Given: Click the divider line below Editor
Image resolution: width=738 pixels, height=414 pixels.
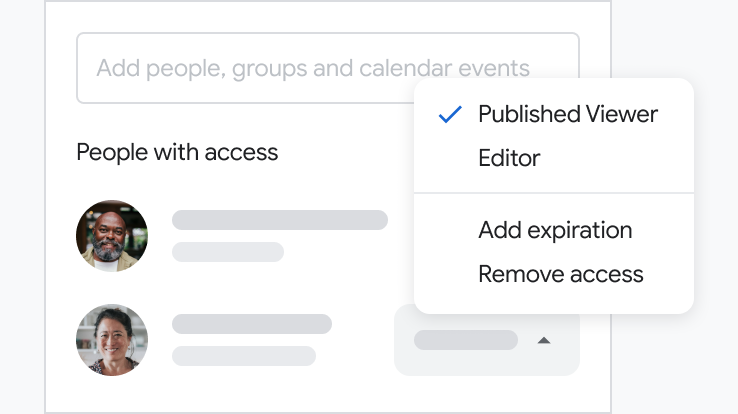Looking at the screenshot, I should pyautogui.click(x=553, y=193).
